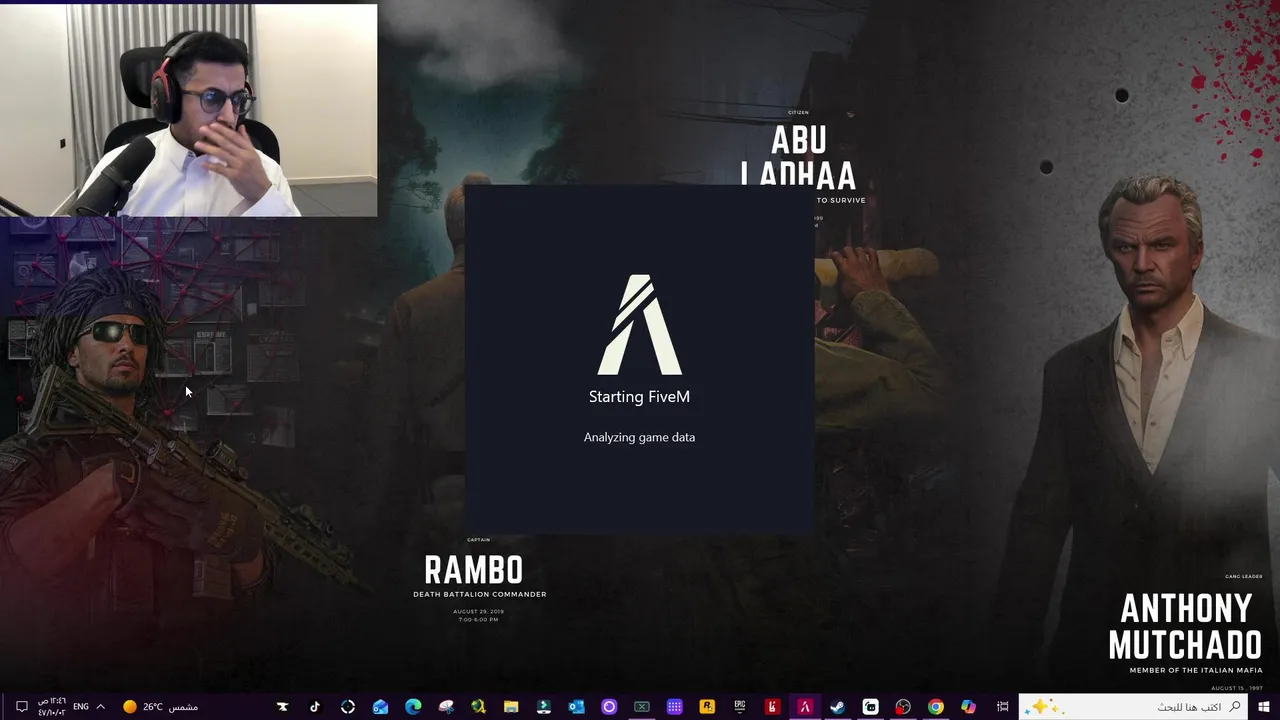Click the taskbar search box
This screenshot has width=1280, height=720.
click(1134, 706)
